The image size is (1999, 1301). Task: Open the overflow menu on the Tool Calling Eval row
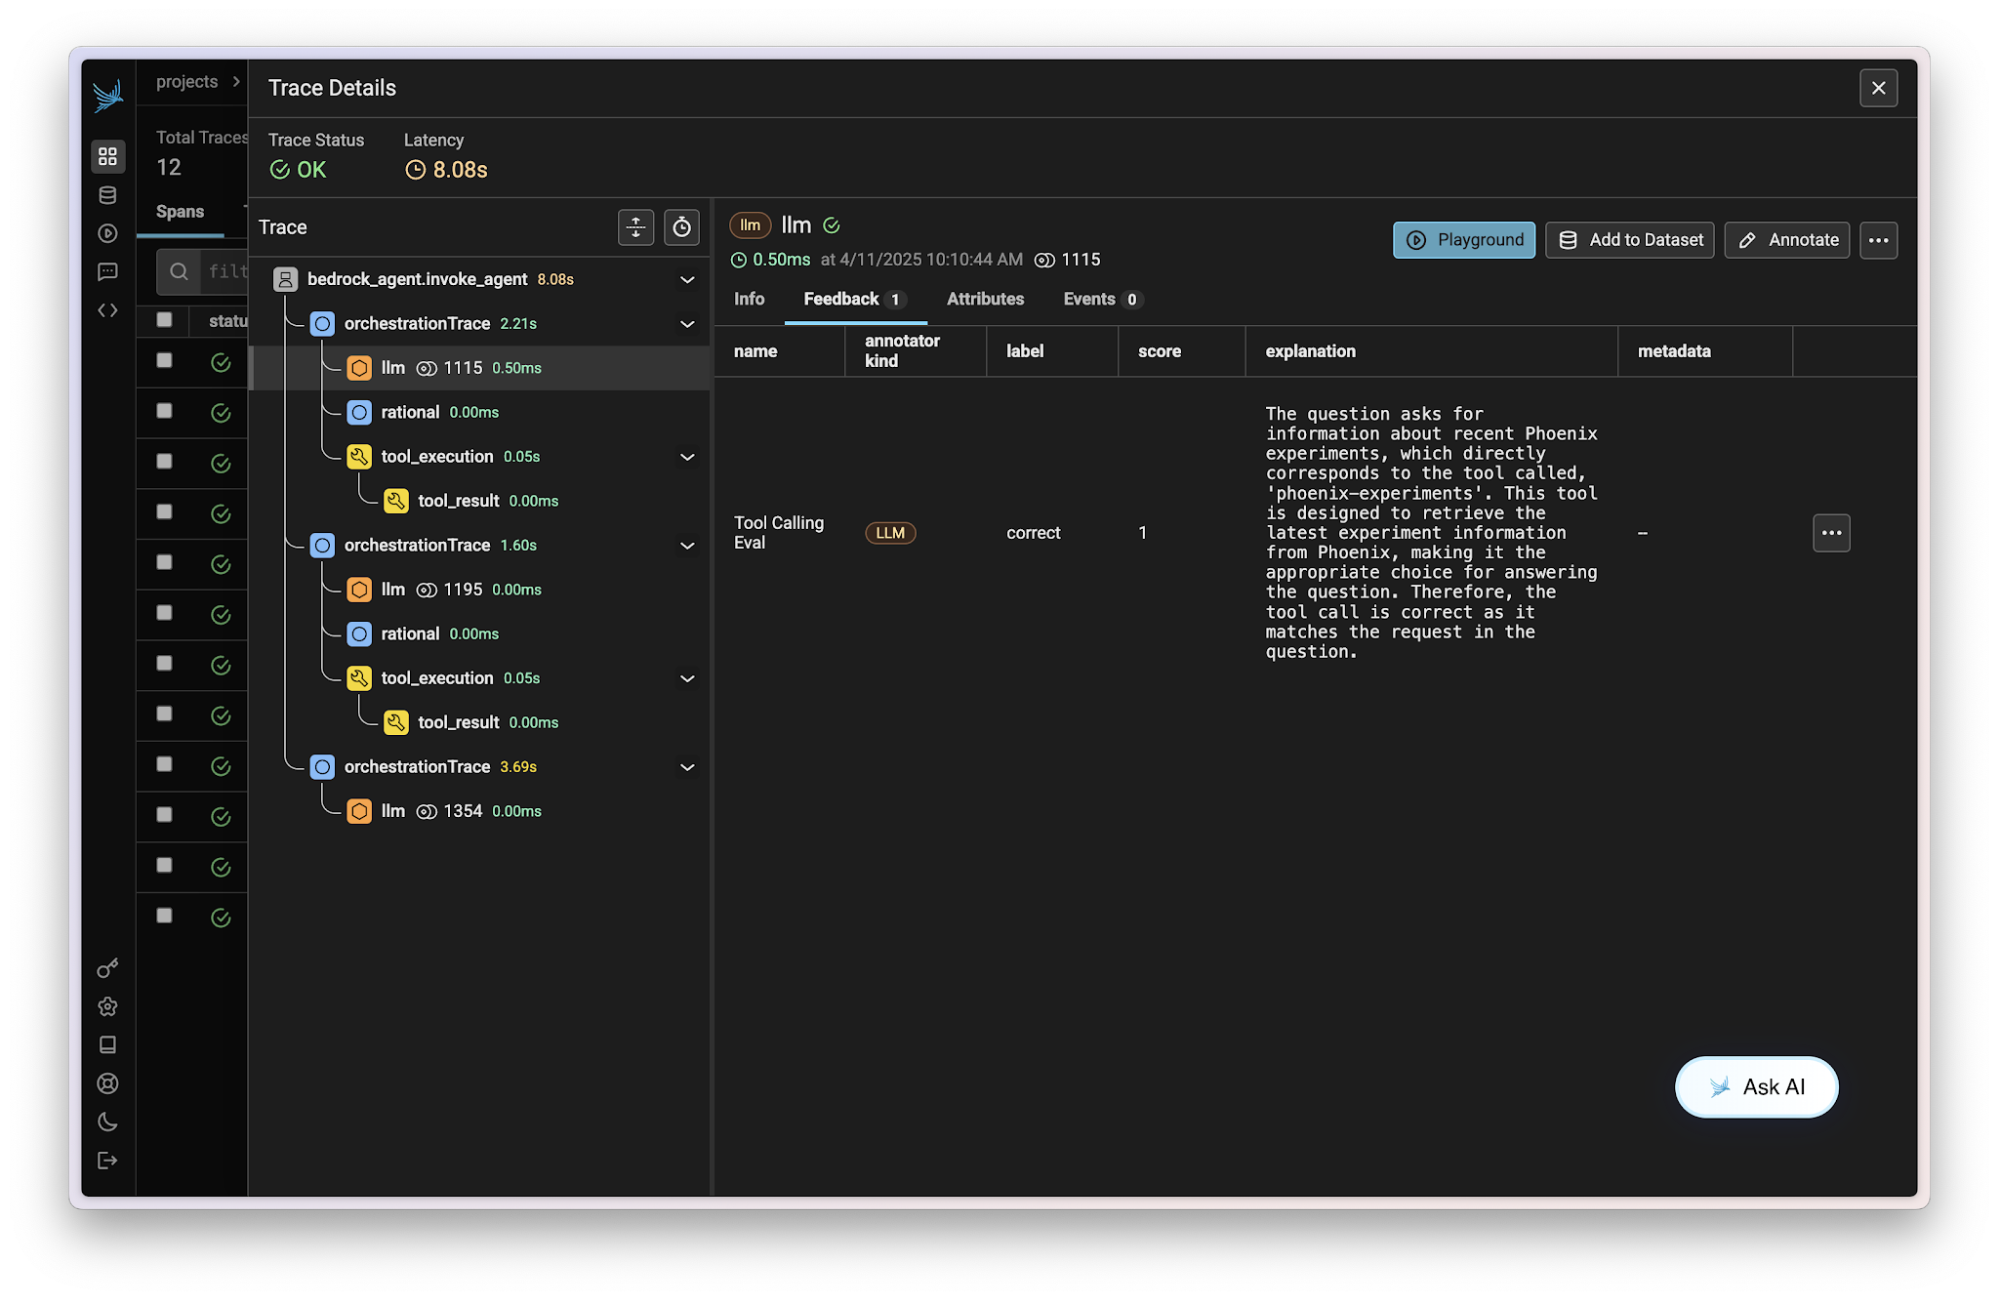pos(1831,533)
